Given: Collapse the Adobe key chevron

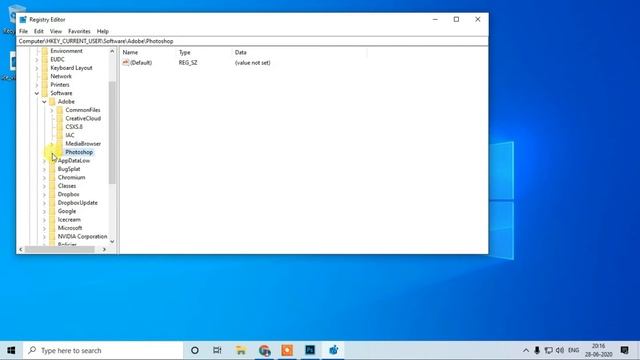Looking at the screenshot, I should pyautogui.click(x=44, y=102).
